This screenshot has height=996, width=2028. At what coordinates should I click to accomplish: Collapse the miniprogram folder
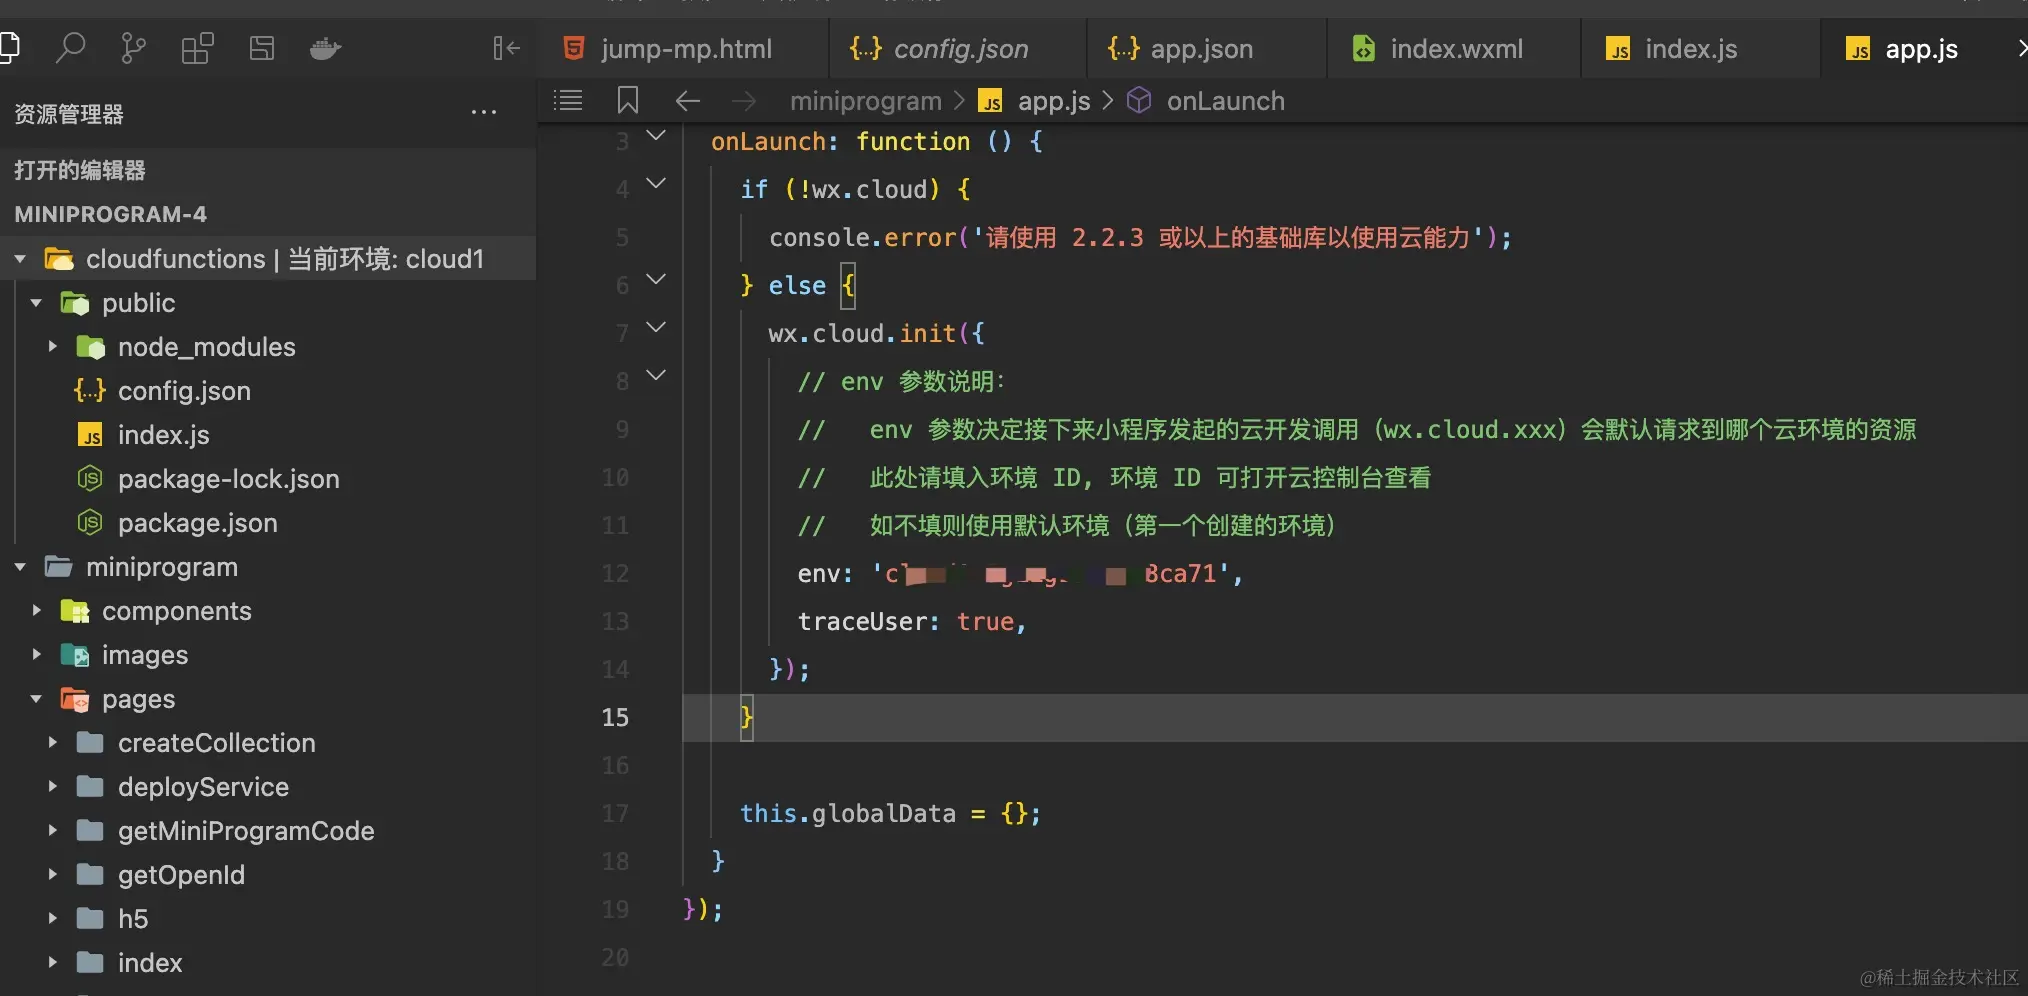[20, 567]
